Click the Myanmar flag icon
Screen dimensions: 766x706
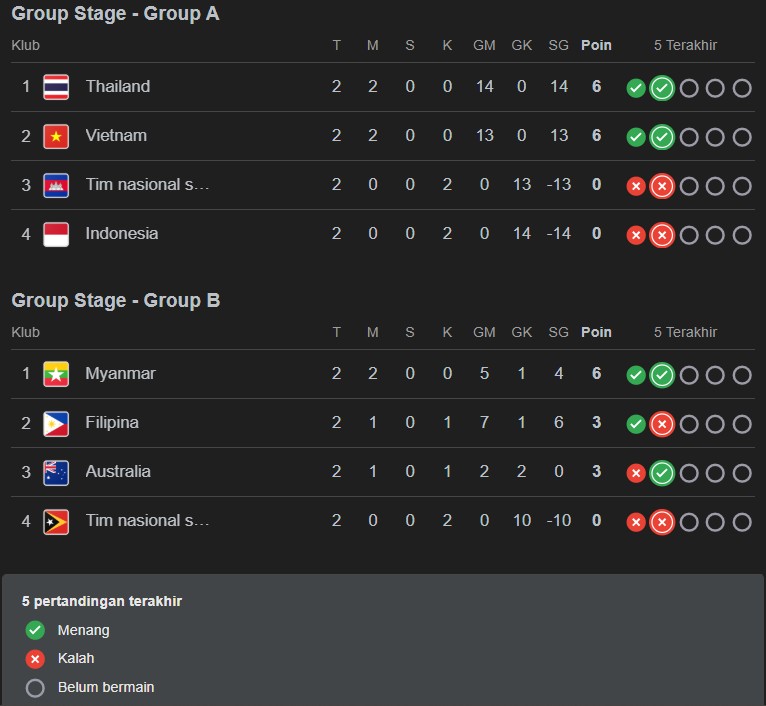[x=56, y=374]
